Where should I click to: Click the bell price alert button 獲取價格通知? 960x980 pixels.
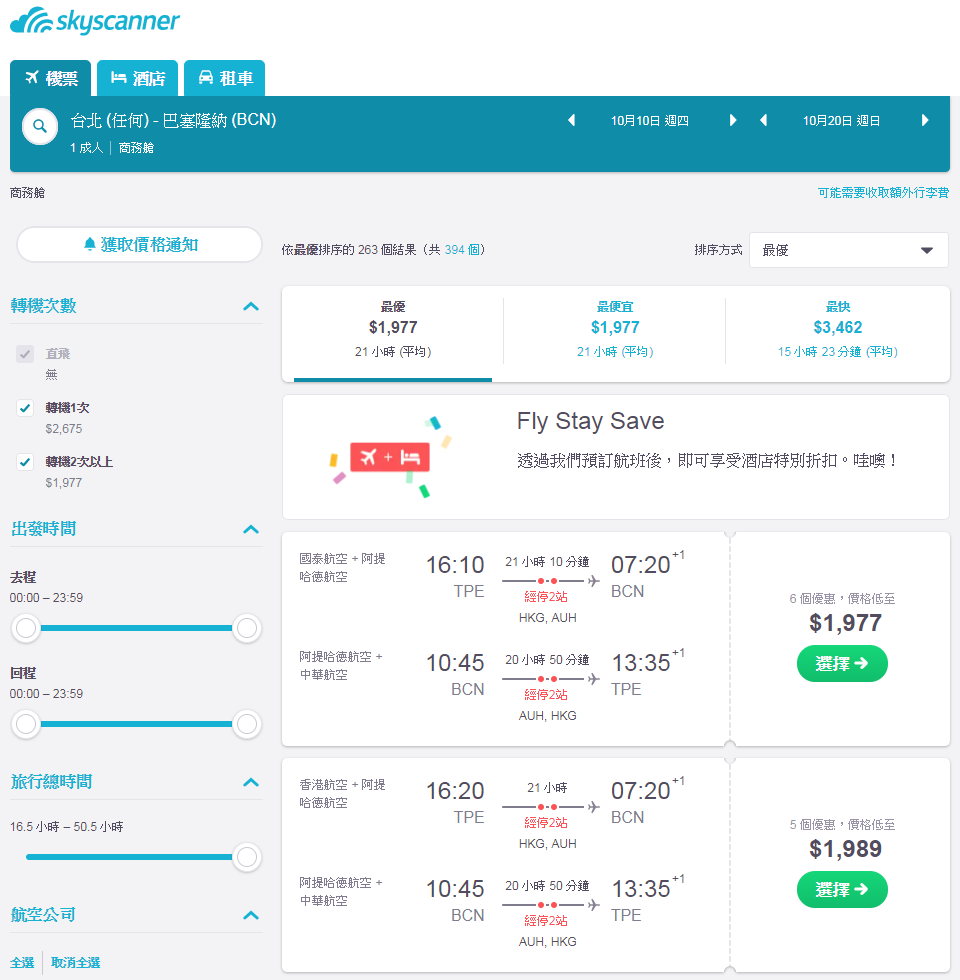pyautogui.click(x=139, y=244)
